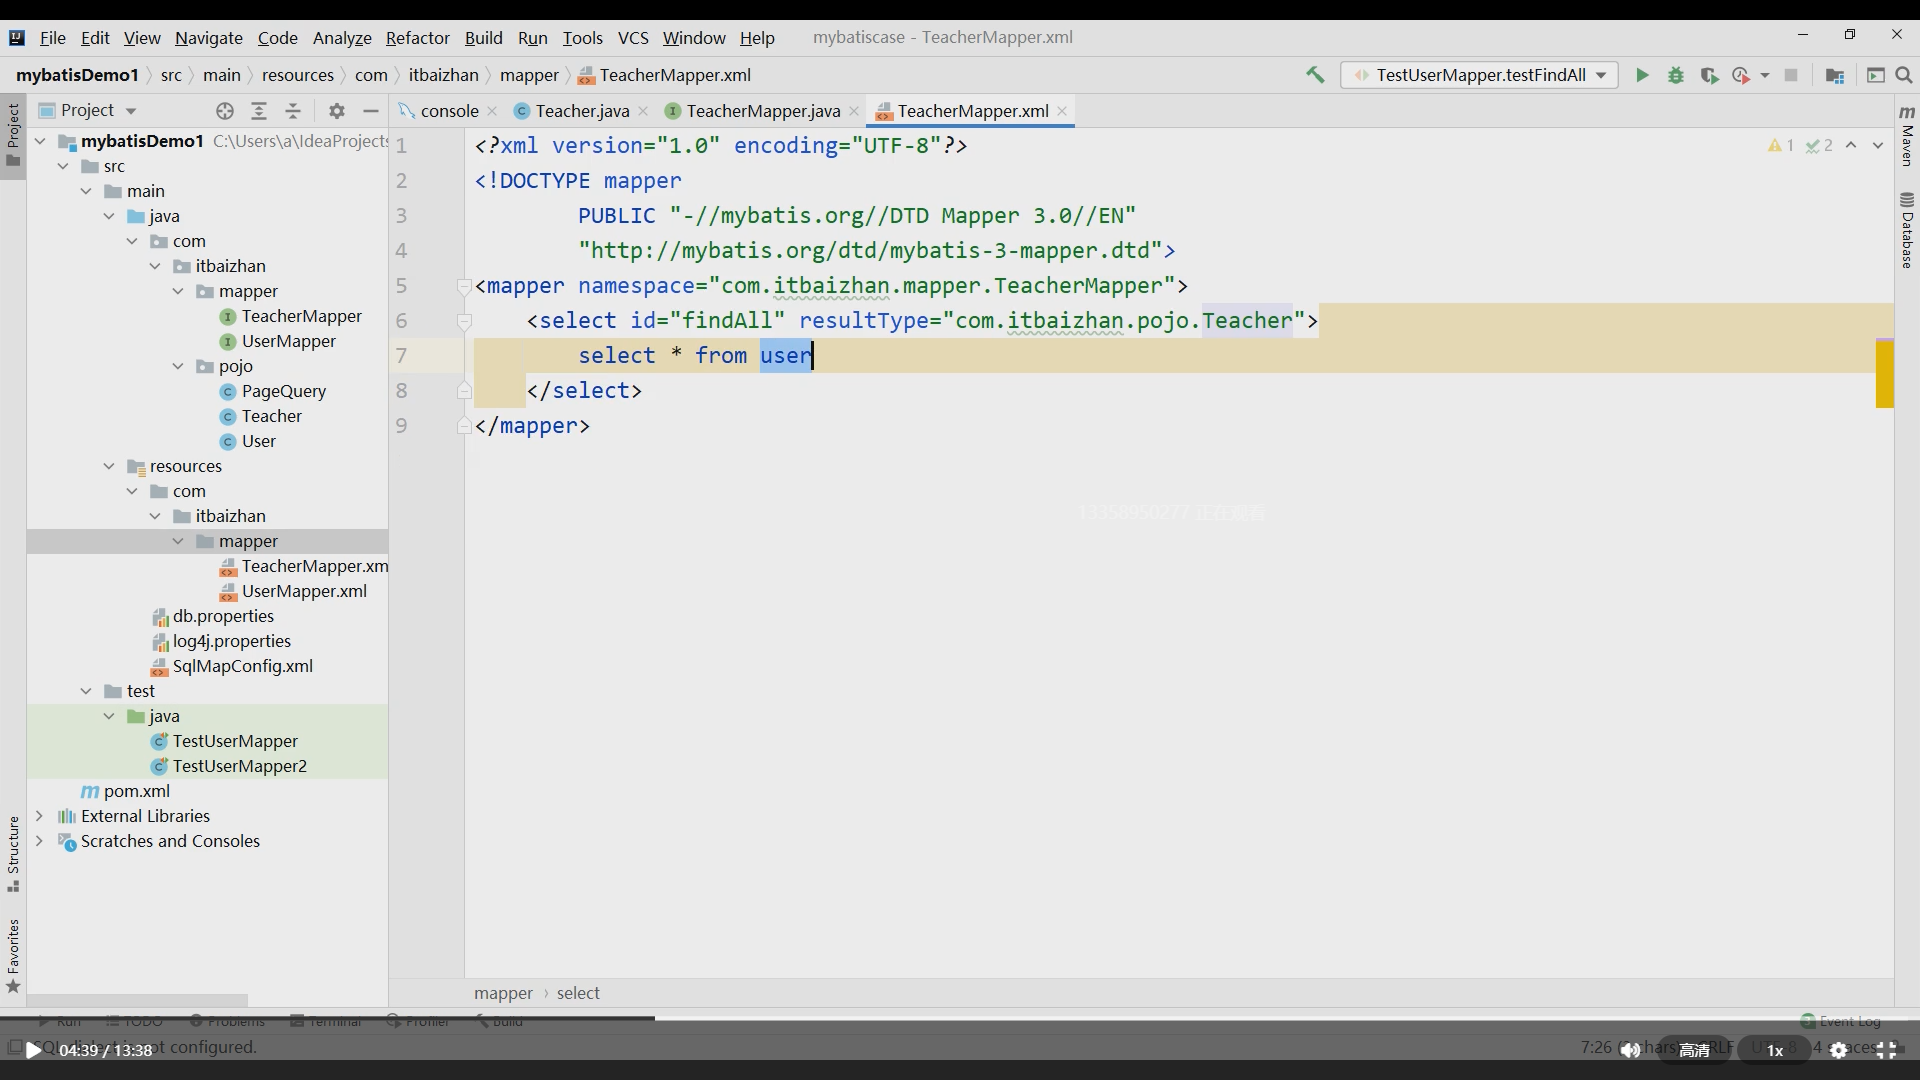The width and height of the screenshot is (1920, 1080).
Task: Click the warnings indicator in editor corner
Action: pyautogui.click(x=1781, y=146)
